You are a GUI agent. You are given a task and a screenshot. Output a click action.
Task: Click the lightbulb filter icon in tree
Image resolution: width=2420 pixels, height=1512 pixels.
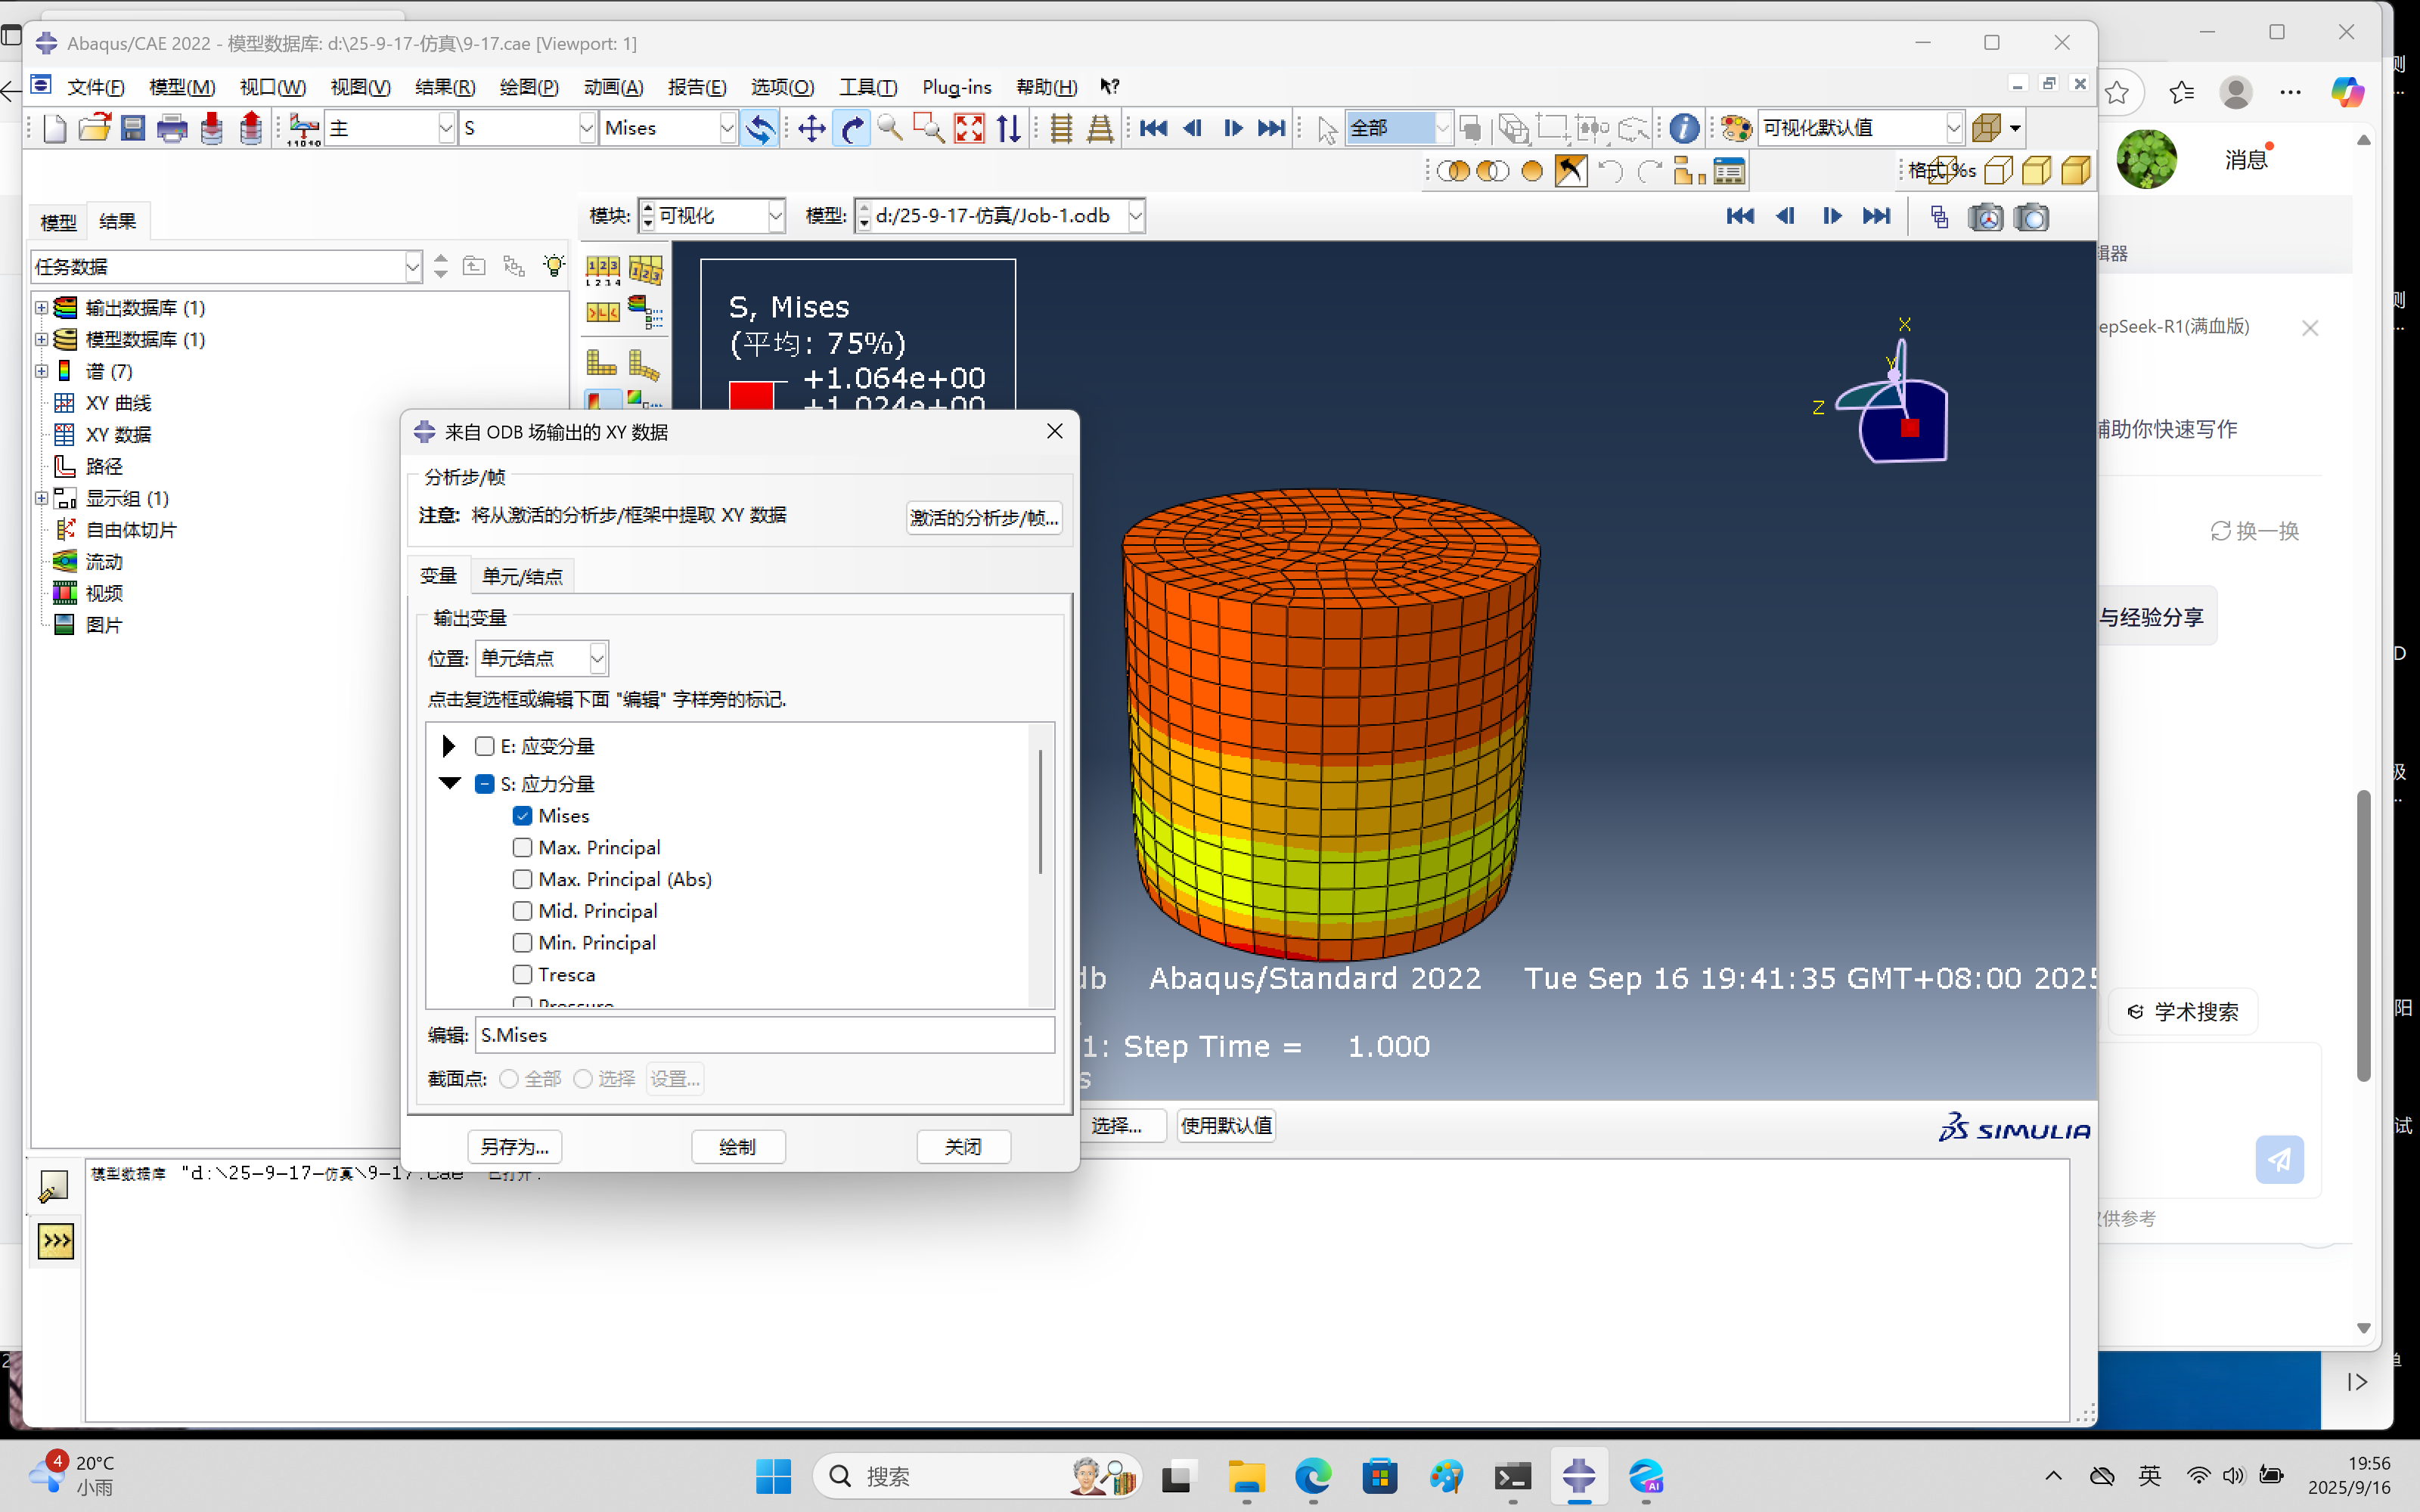[553, 266]
